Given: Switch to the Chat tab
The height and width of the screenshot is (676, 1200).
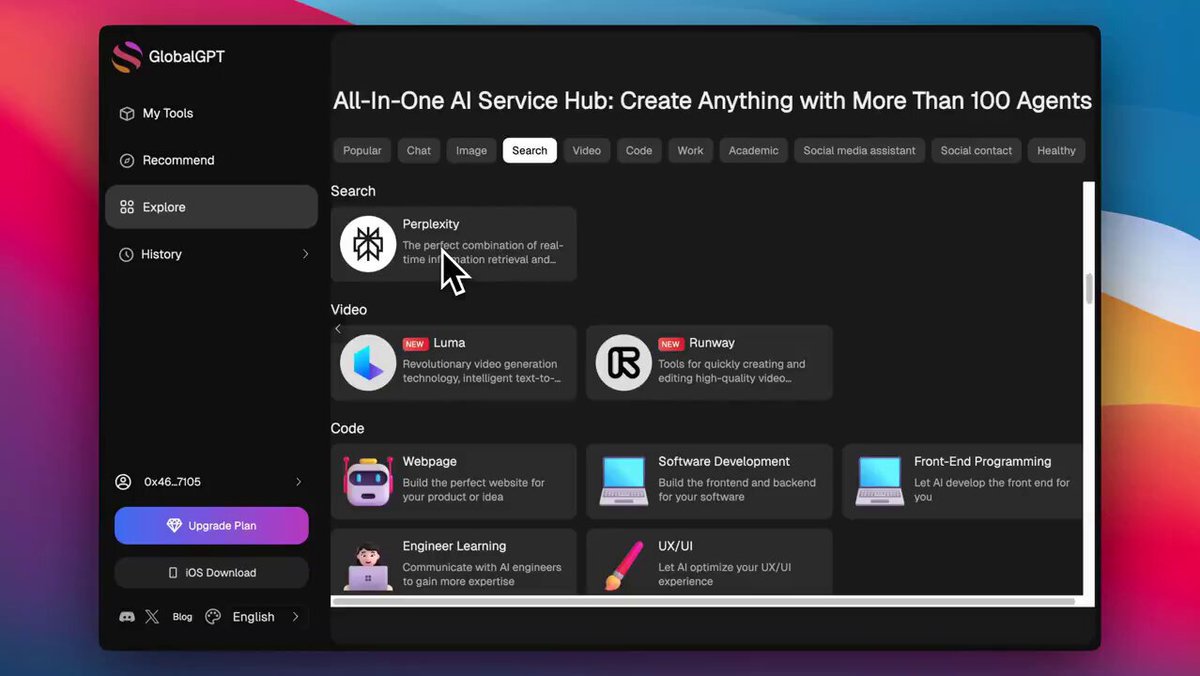Looking at the screenshot, I should [419, 151].
